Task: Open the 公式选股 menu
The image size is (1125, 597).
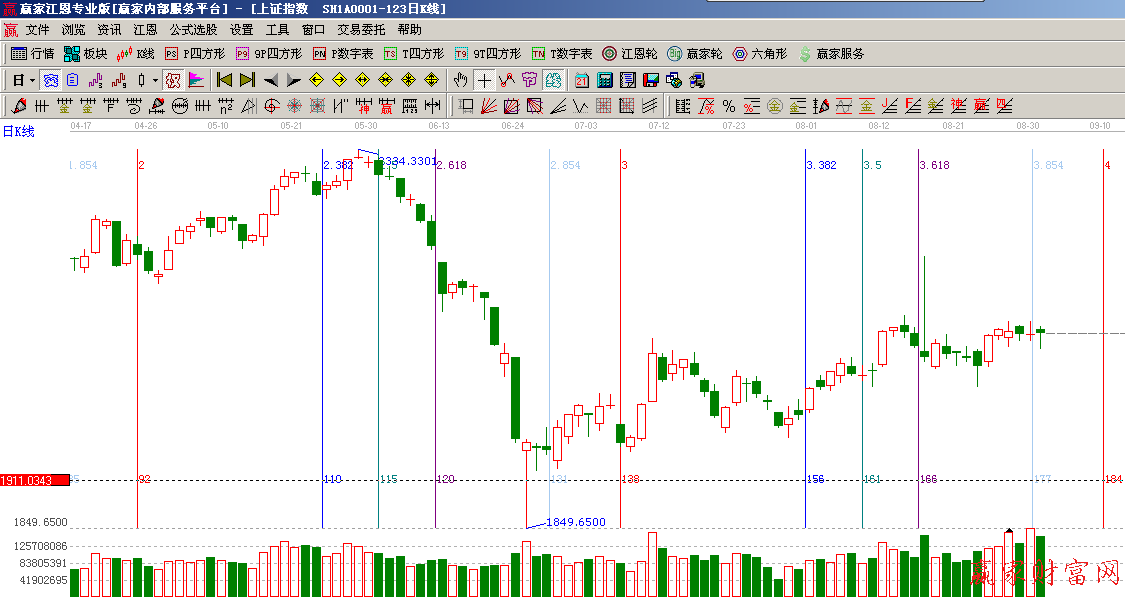Action: click(193, 30)
